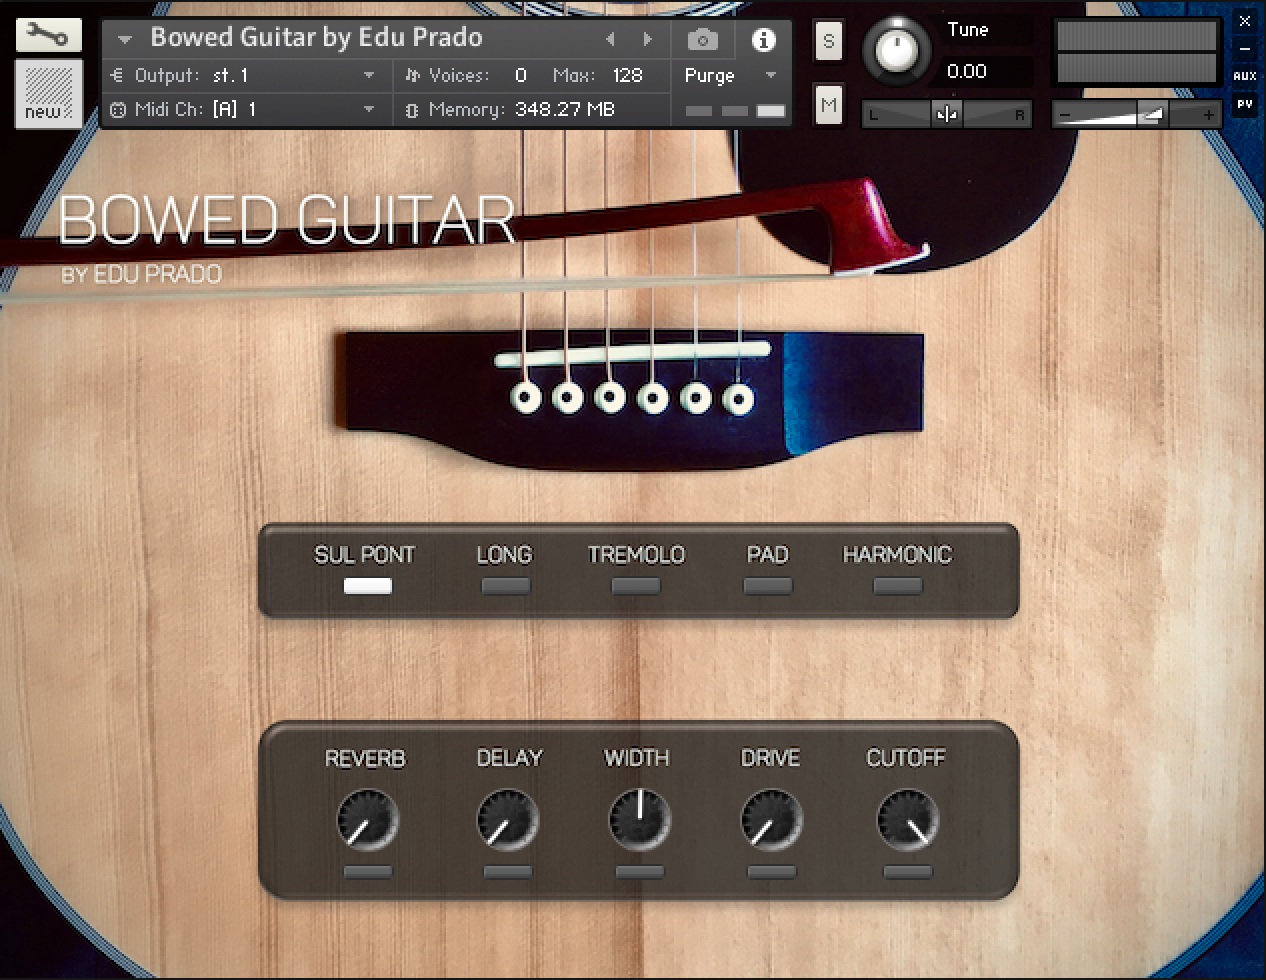The width and height of the screenshot is (1266, 980).
Task: Enable the HARMONIC articulation
Action: [896, 587]
